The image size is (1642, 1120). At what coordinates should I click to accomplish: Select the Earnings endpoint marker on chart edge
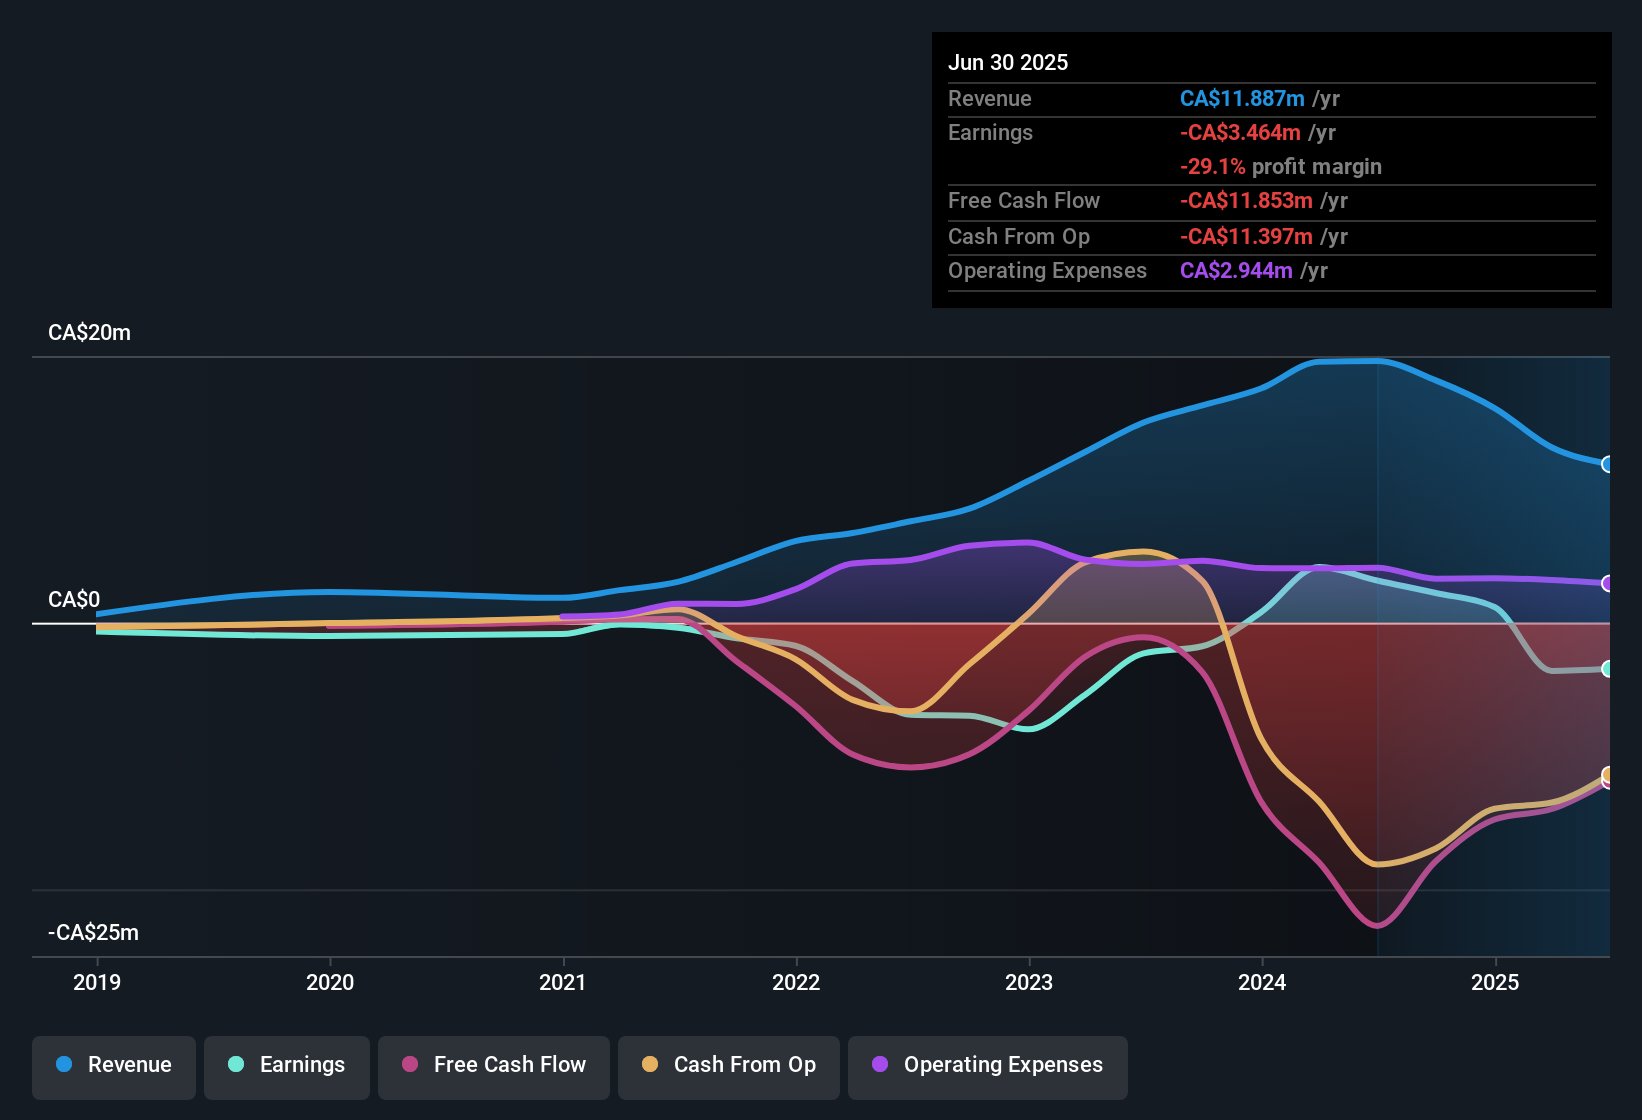point(1608,668)
